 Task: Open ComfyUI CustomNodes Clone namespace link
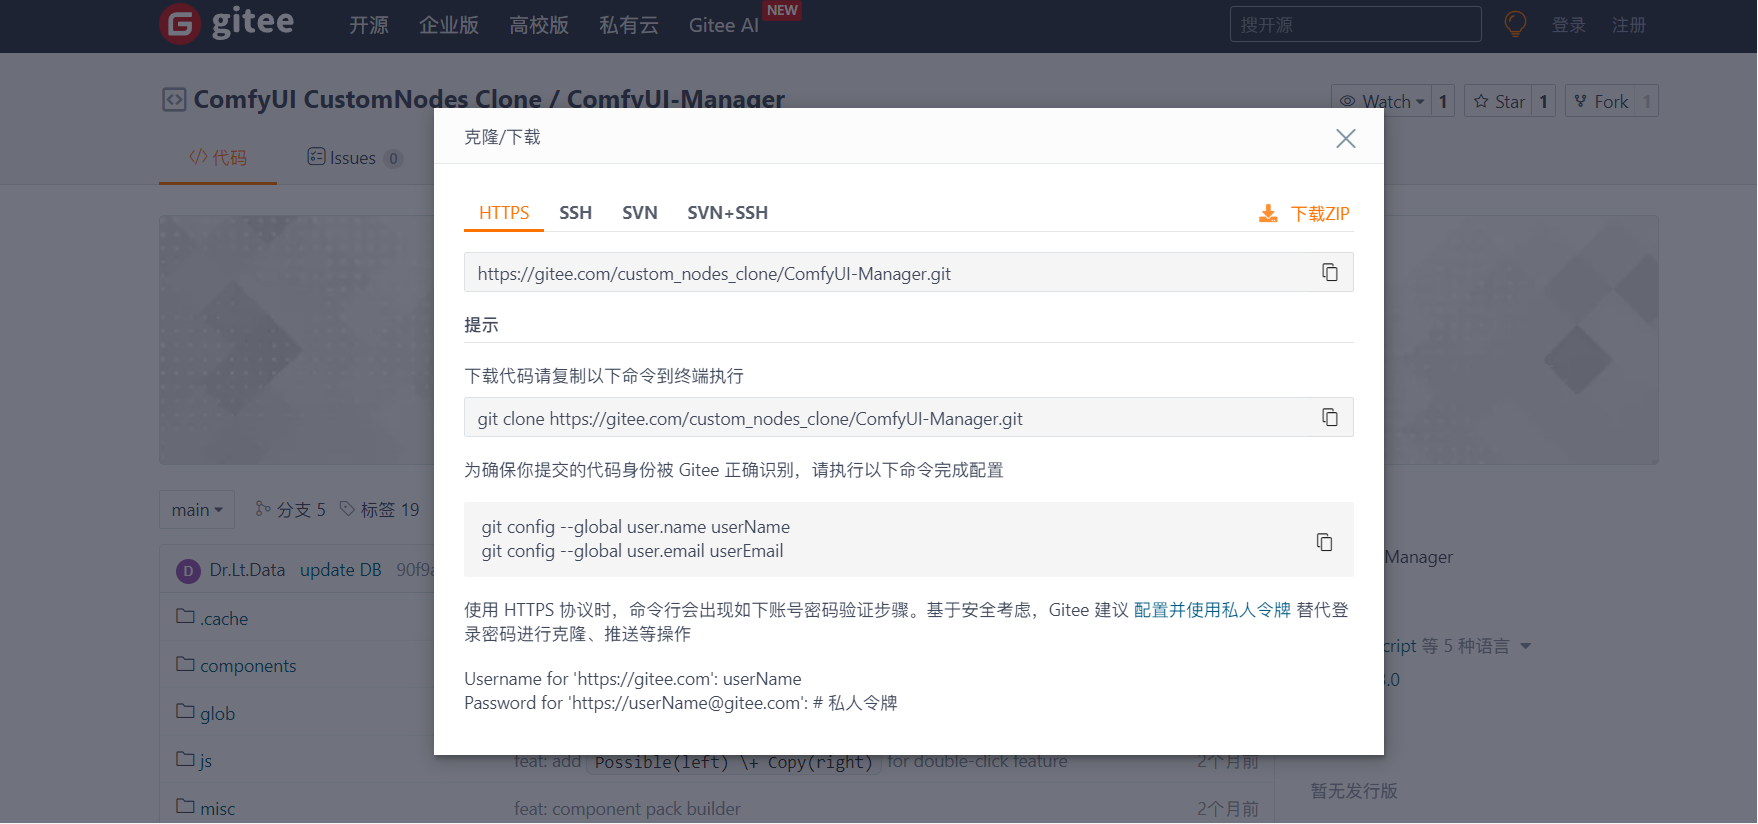368,99
